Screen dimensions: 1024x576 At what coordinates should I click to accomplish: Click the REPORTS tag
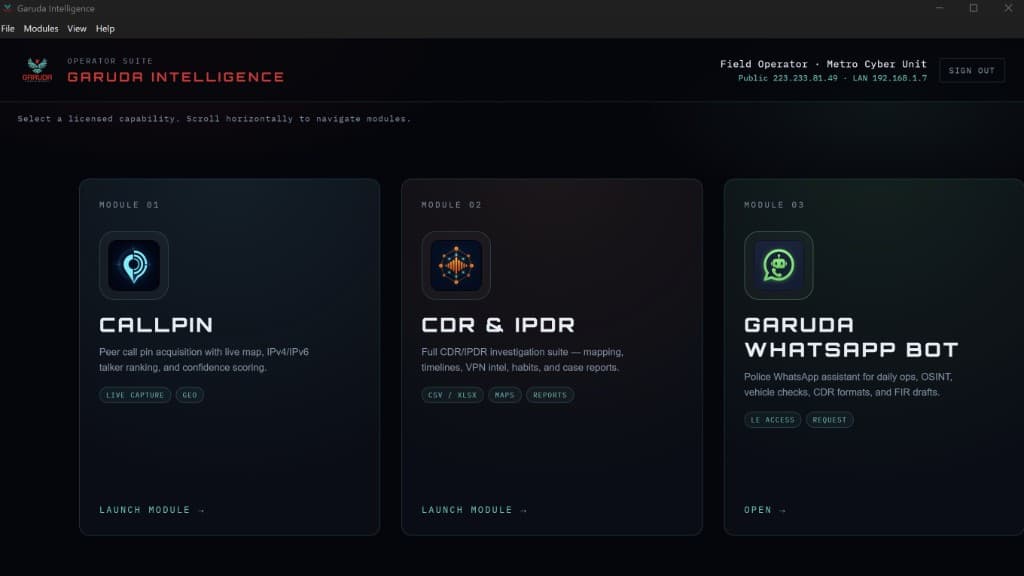(x=550, y=395)
